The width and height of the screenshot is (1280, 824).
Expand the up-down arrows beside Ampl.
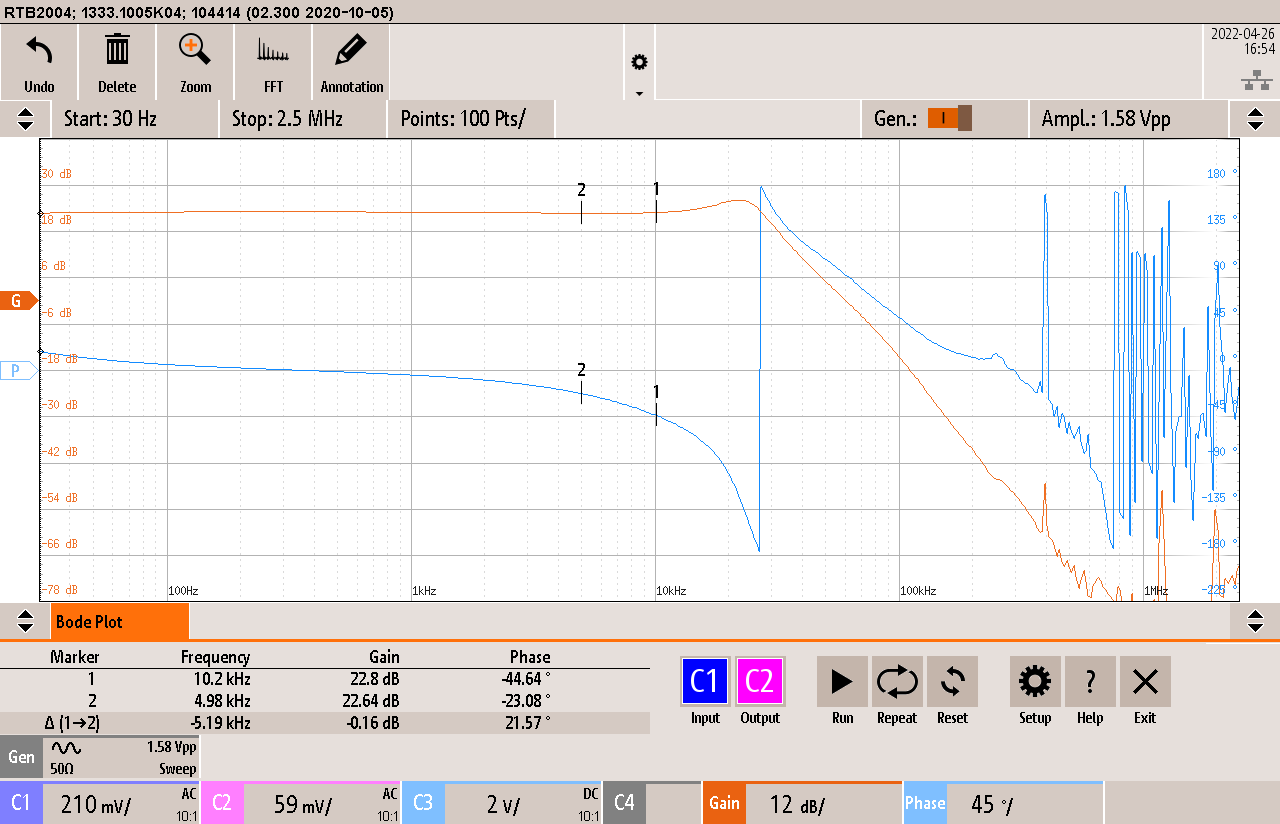pos(1255,119)
